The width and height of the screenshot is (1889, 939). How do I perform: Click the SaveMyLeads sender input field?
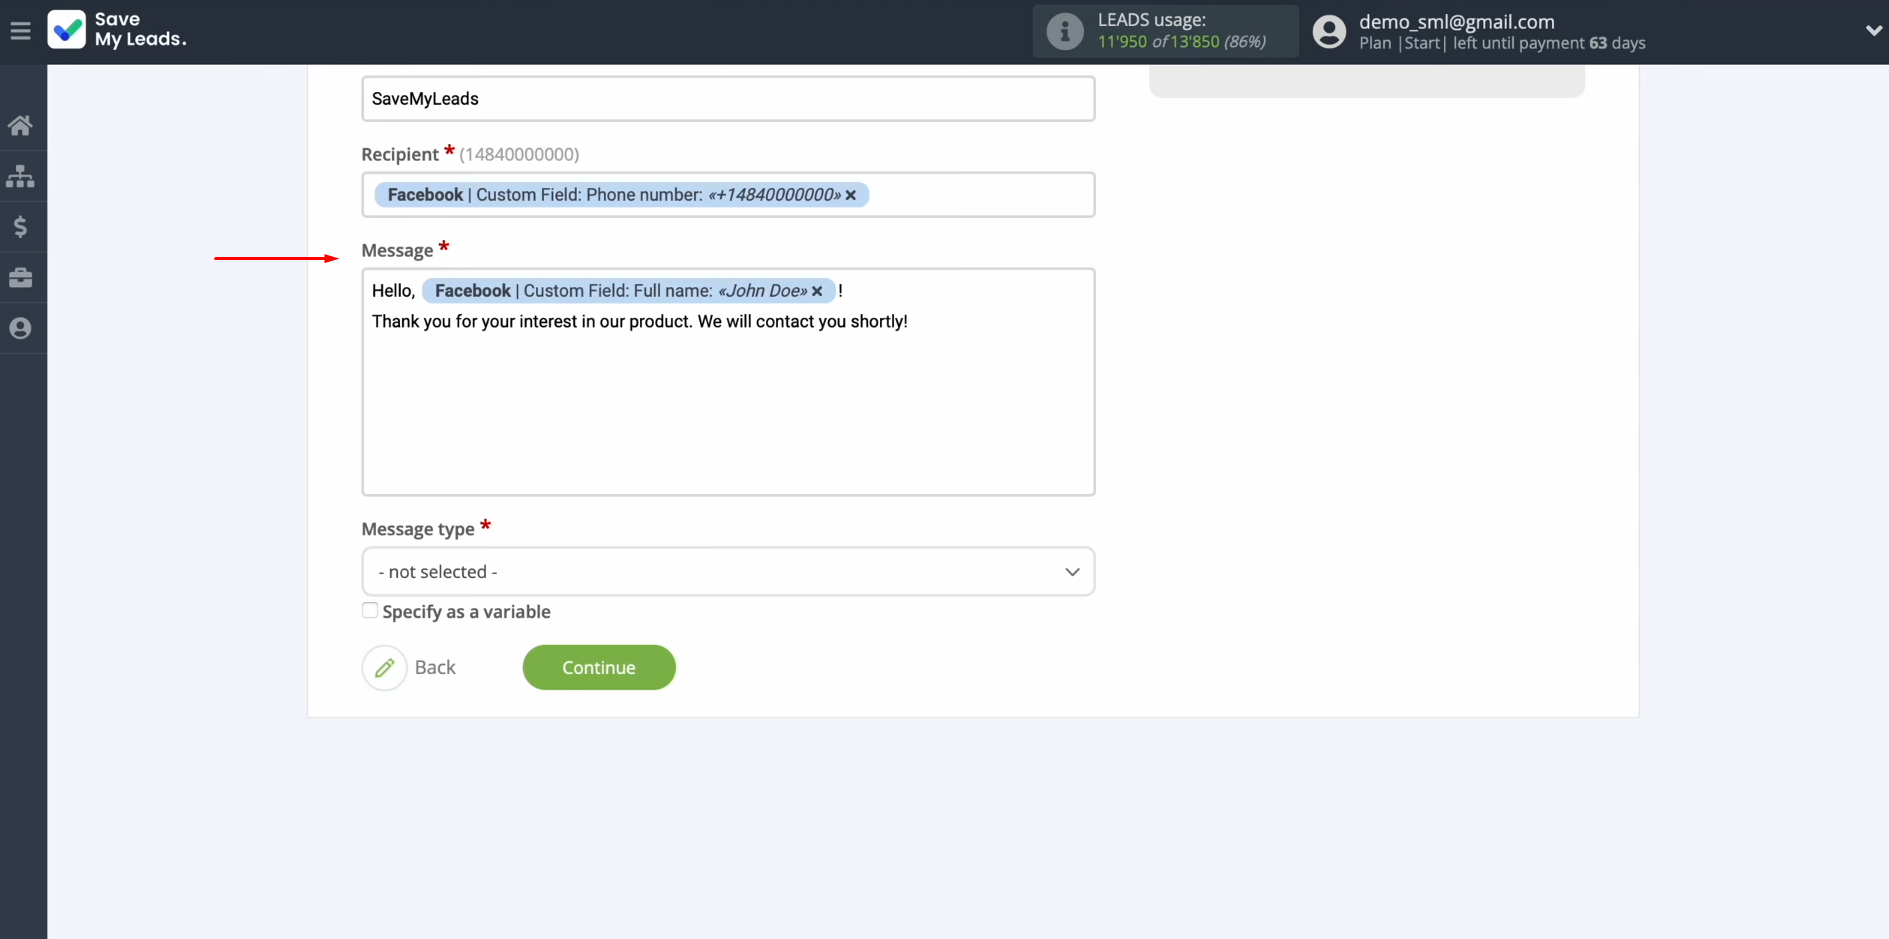728,99
